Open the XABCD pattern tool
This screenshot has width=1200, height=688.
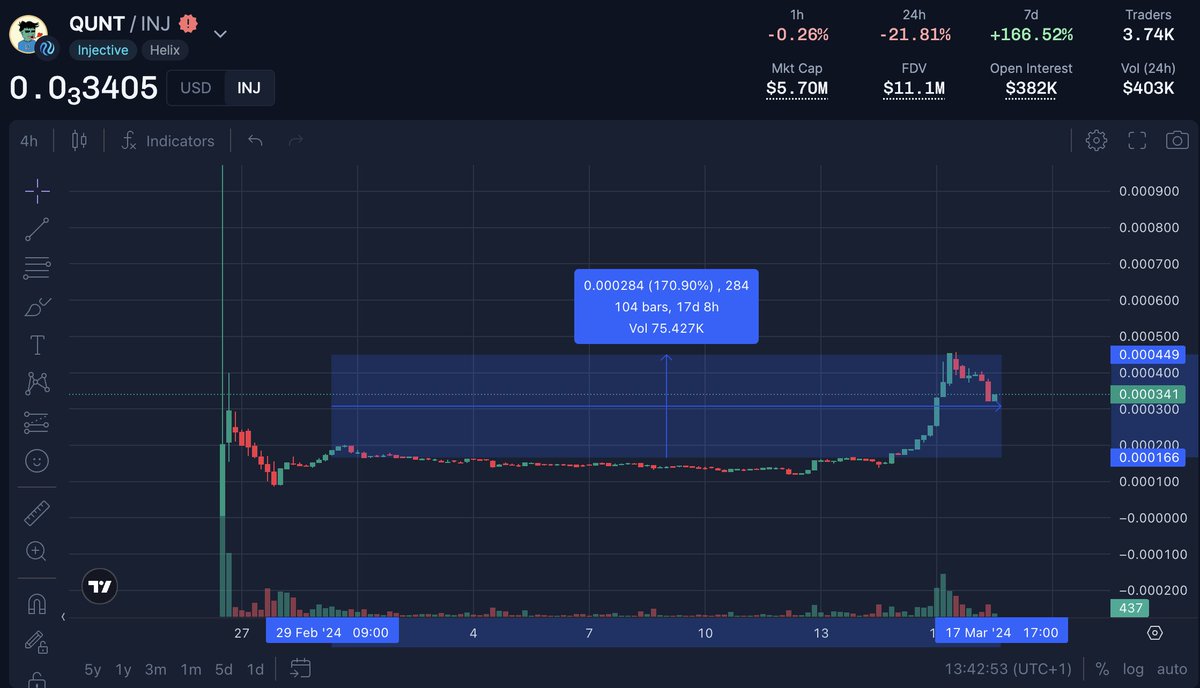36,383
